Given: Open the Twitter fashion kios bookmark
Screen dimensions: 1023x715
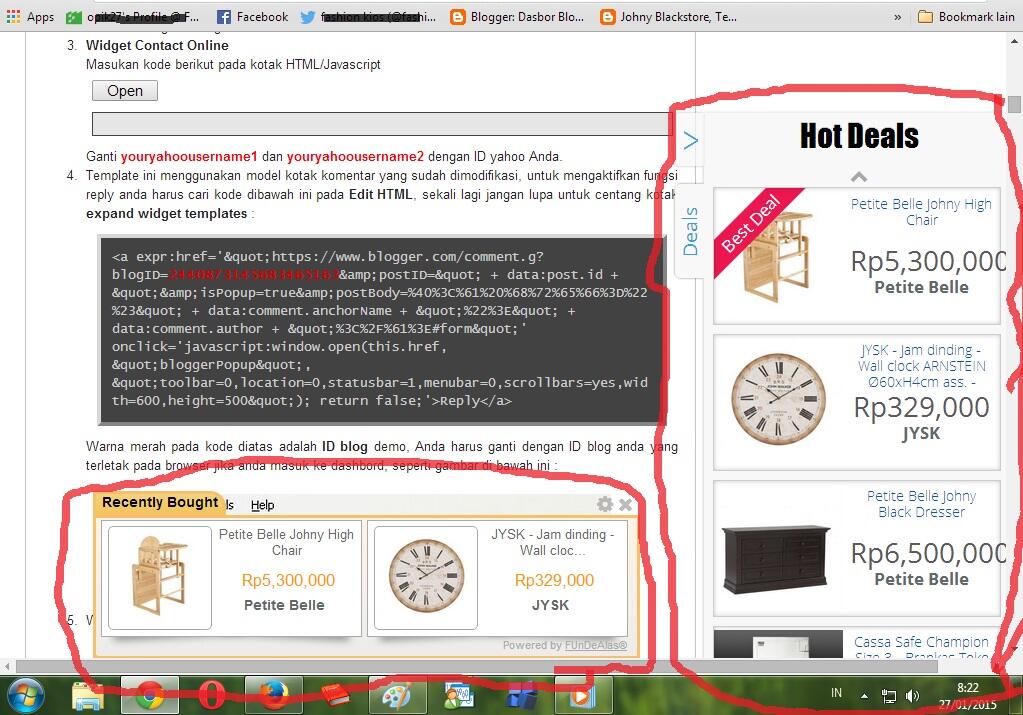Looking at the screenshot, I should 368,17.
